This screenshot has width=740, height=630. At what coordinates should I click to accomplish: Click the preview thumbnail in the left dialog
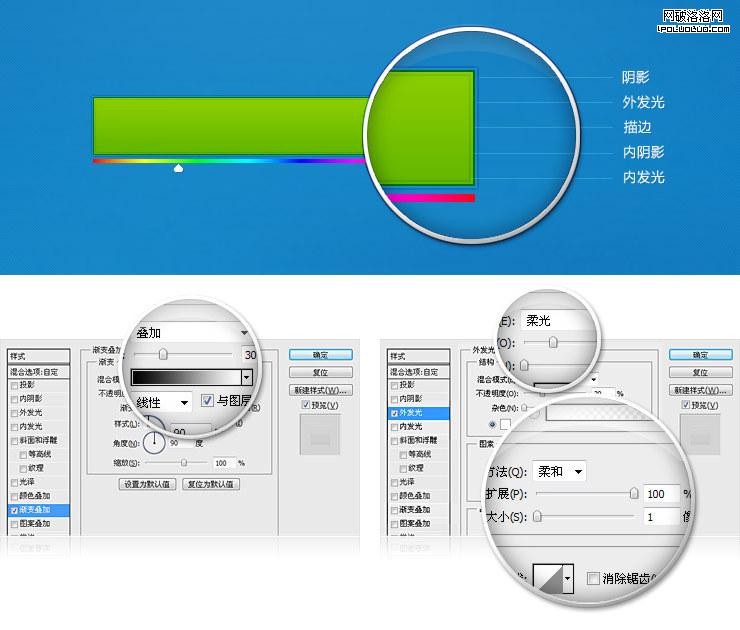click(x=320, y=435)
